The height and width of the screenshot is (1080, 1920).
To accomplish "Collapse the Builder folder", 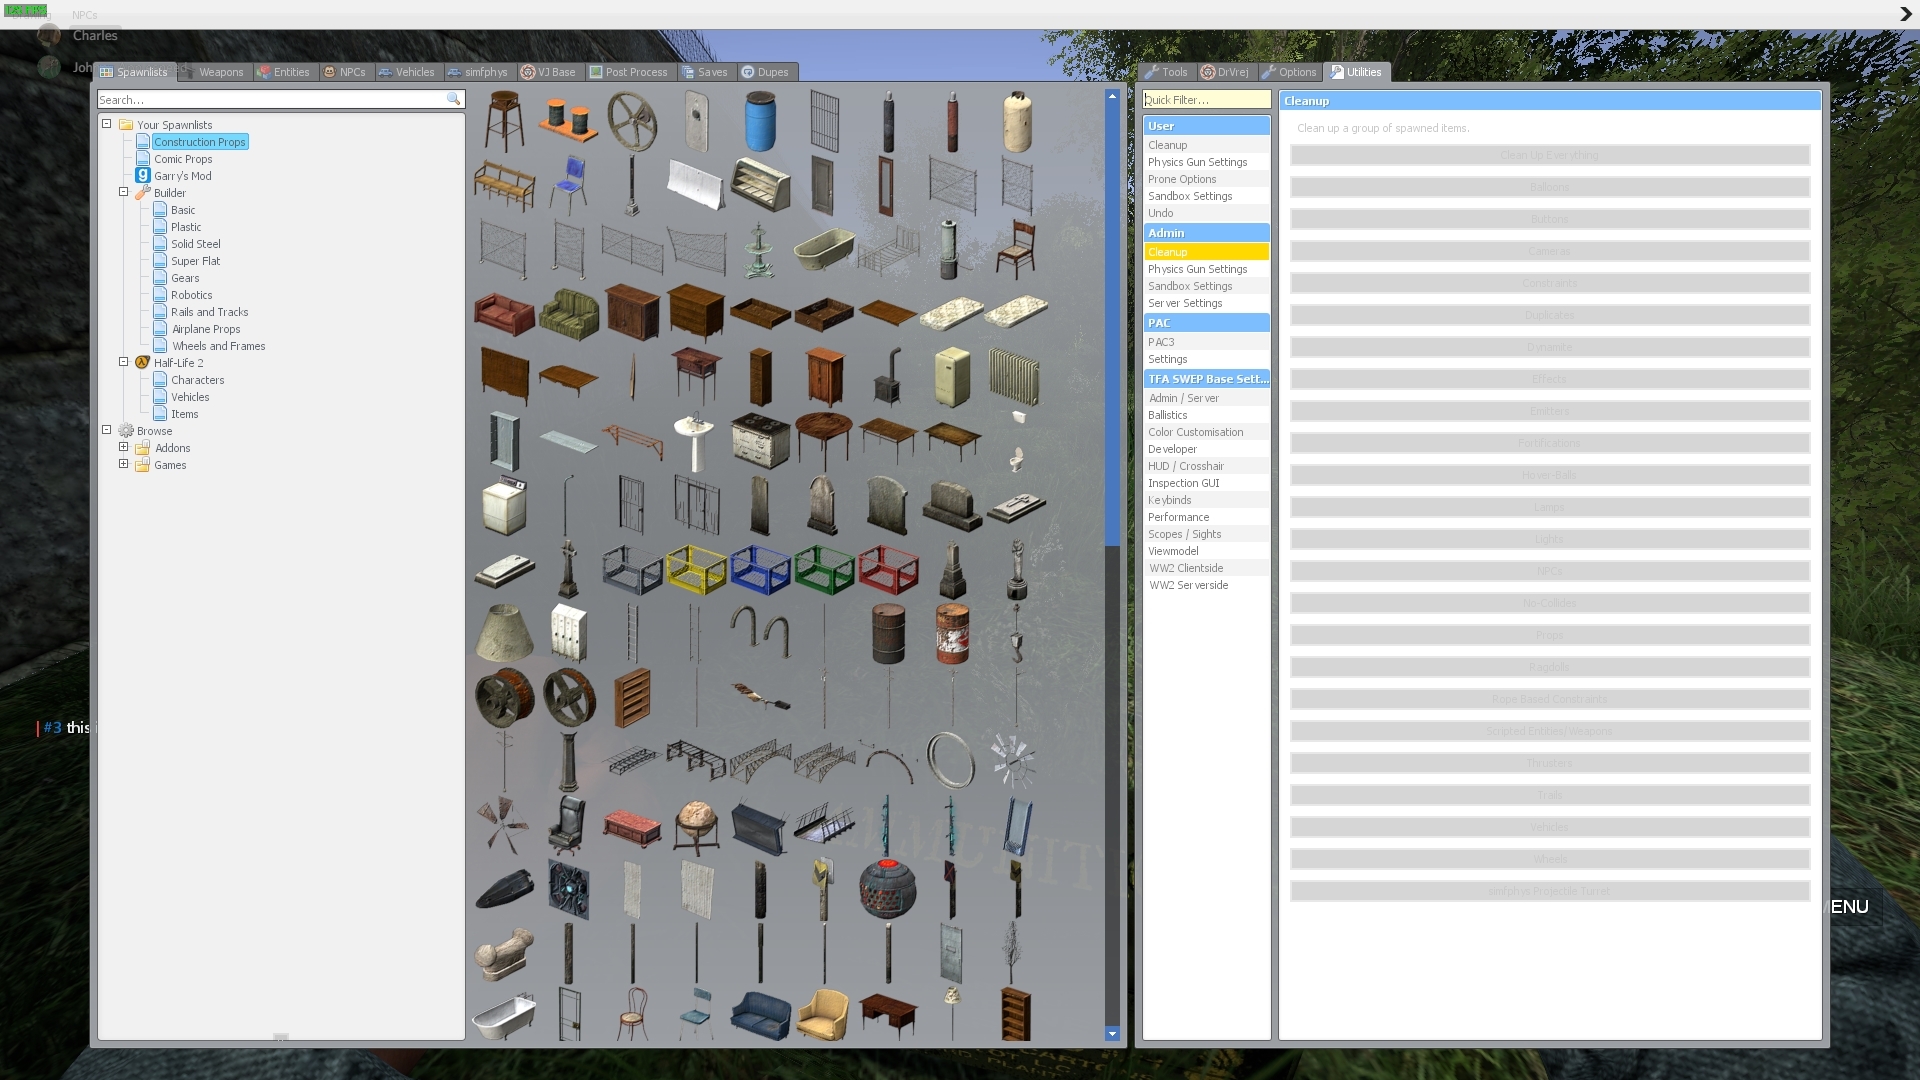I will coord(124,192).
